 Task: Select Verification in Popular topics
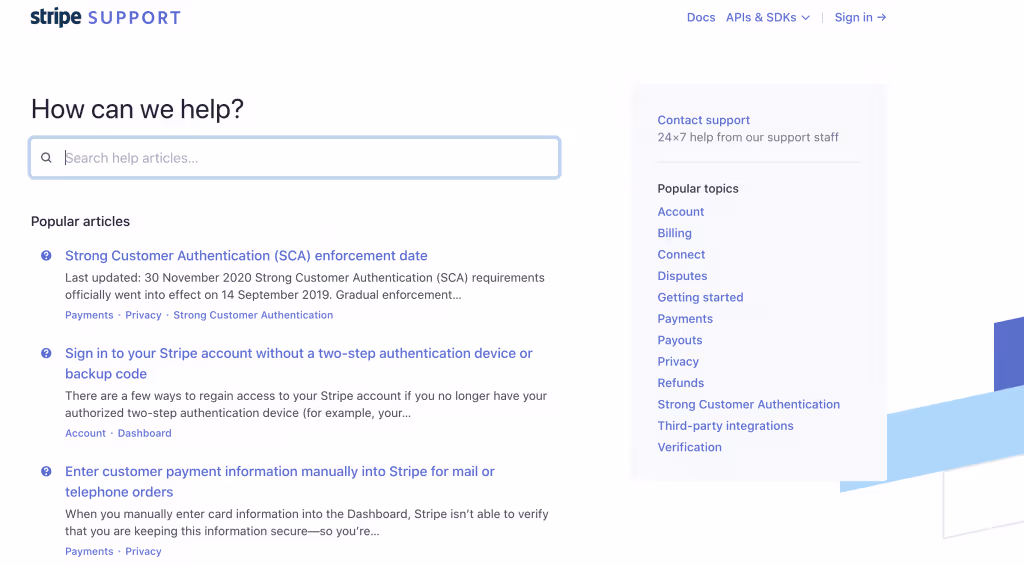coord(689,447)
